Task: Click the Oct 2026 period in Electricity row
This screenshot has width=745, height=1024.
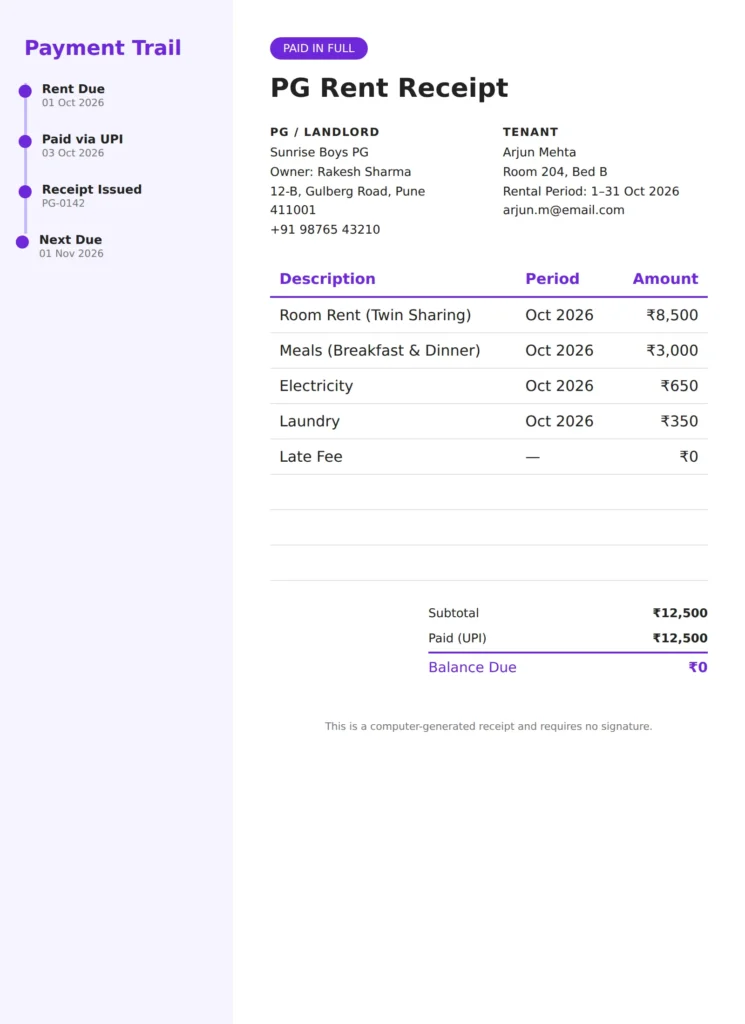Action: point(560,386)
